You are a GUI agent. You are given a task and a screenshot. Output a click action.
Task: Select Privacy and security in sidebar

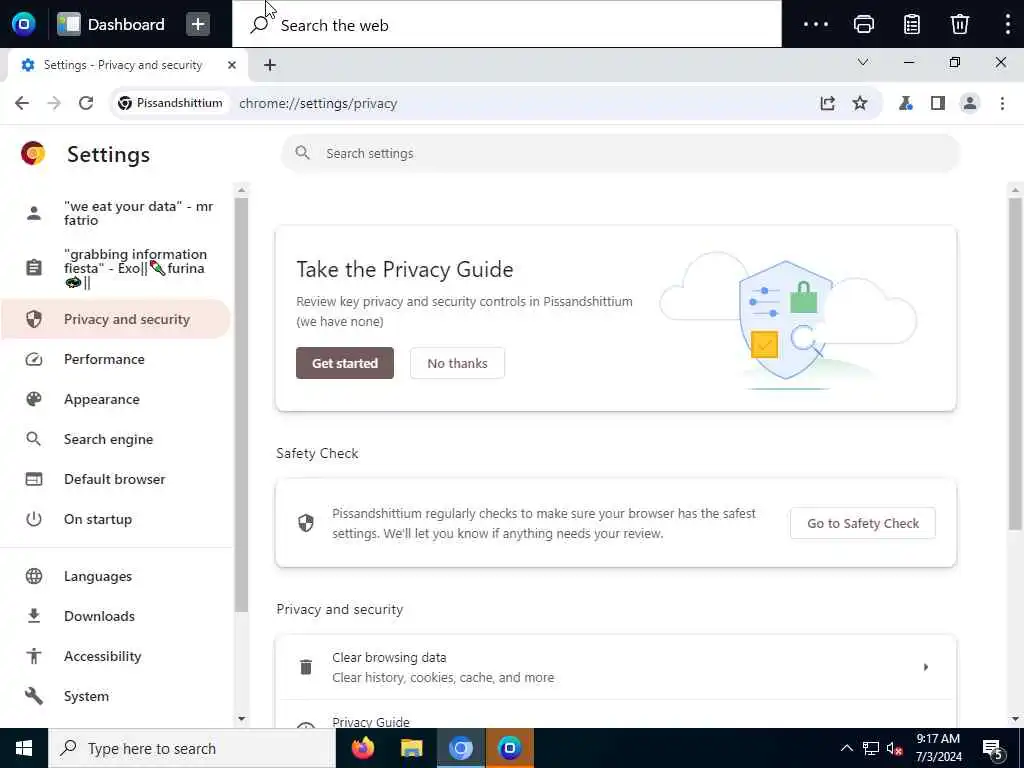click(116, 319)
